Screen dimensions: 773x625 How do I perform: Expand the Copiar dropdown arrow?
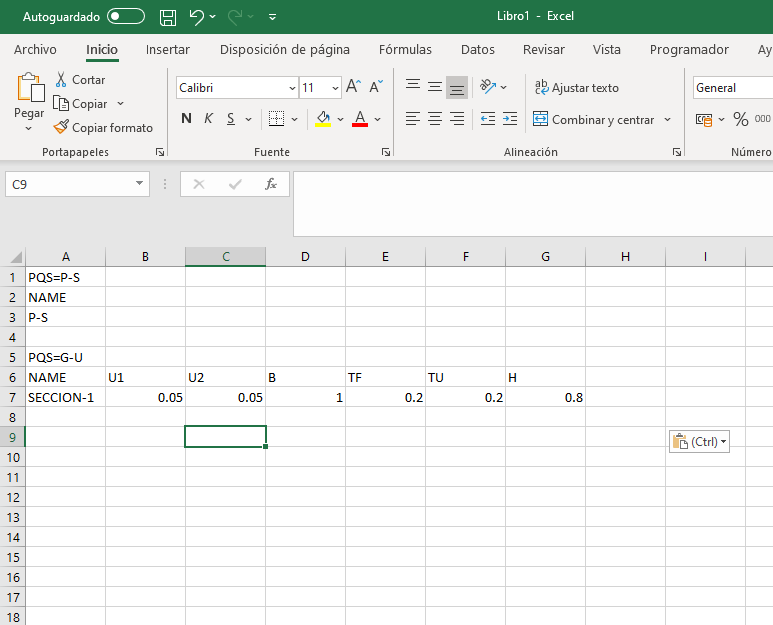coord(120,104)
